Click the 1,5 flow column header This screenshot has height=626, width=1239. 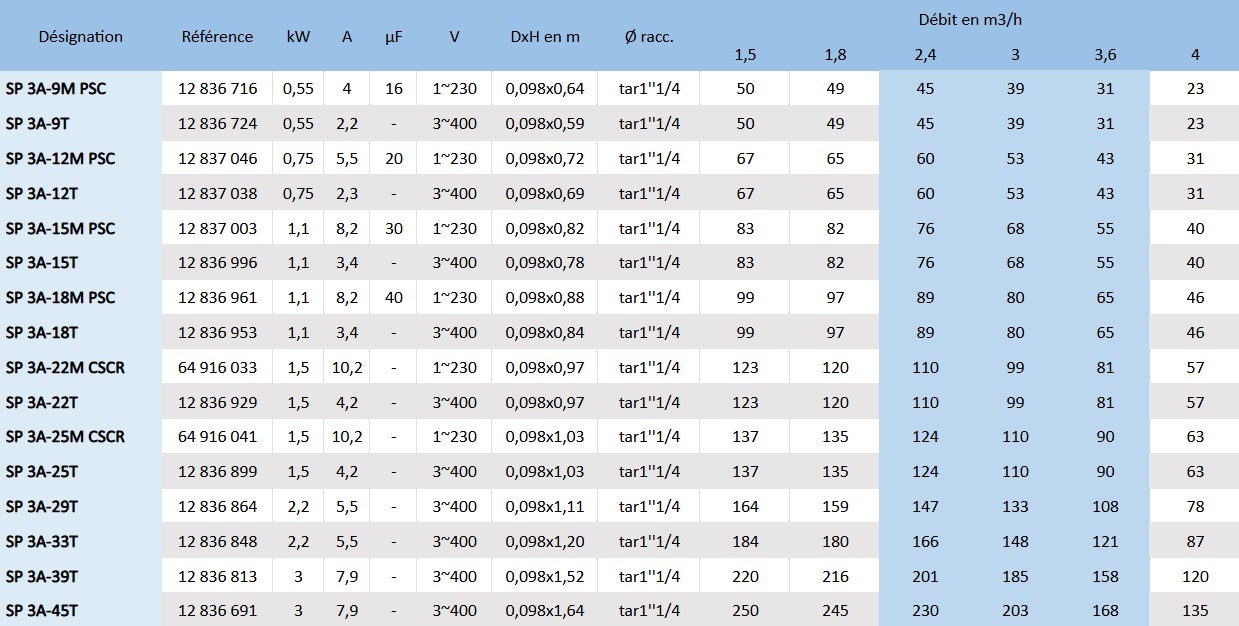pyautogui.click(x=746, y=56)
